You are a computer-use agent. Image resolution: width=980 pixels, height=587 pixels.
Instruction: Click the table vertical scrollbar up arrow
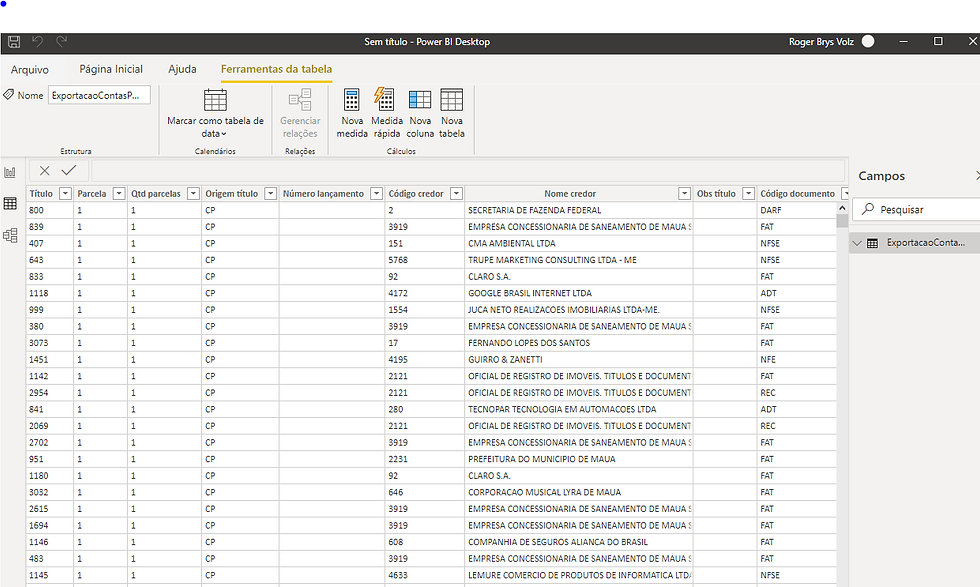point(842,208)
